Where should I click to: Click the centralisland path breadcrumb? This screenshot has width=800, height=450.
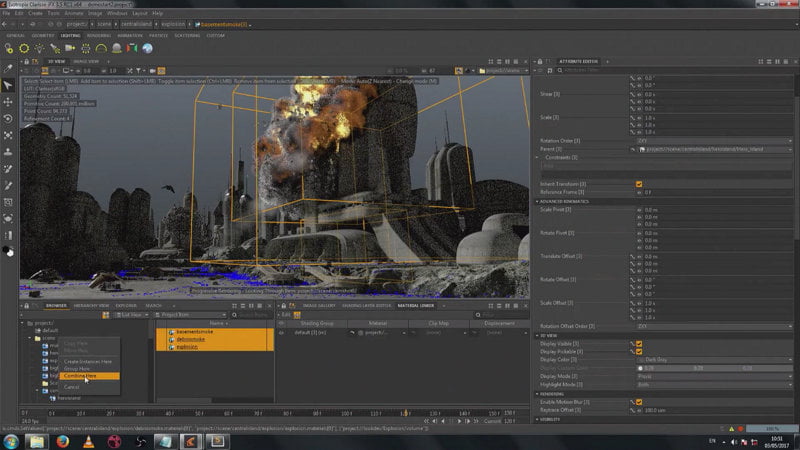136,24
